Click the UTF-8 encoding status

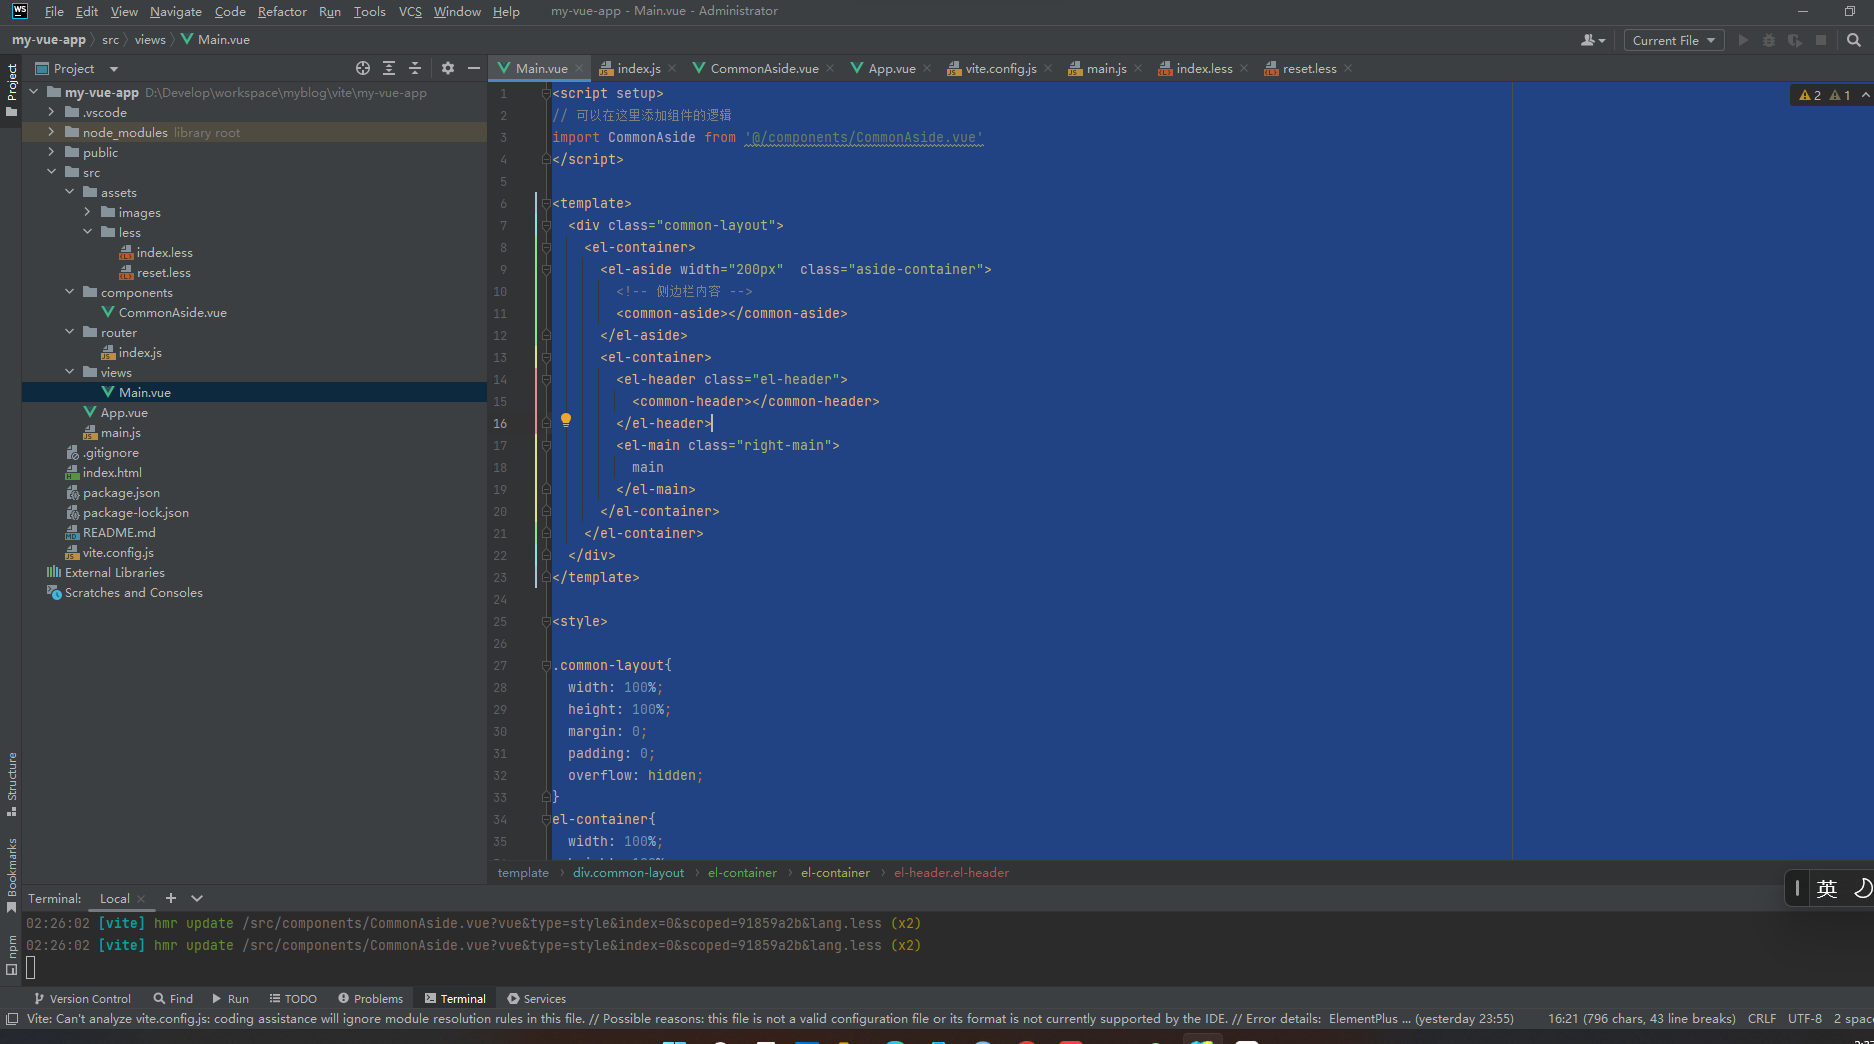point(1805,1018)
